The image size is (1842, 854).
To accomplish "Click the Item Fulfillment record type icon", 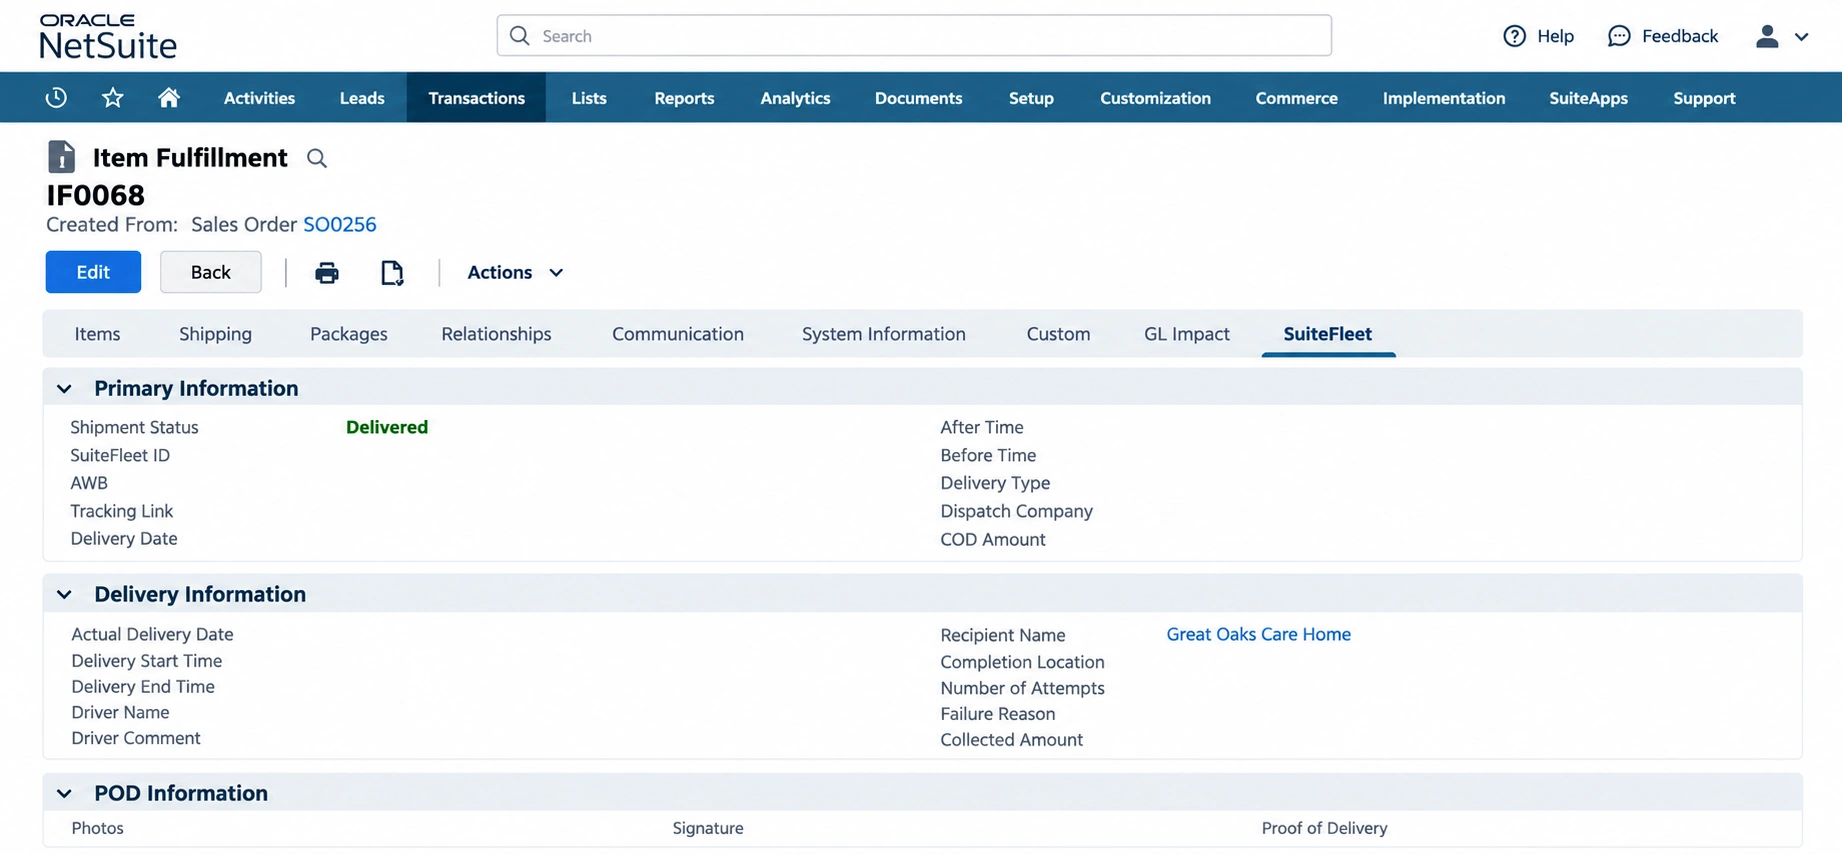I will pos(61,157).
